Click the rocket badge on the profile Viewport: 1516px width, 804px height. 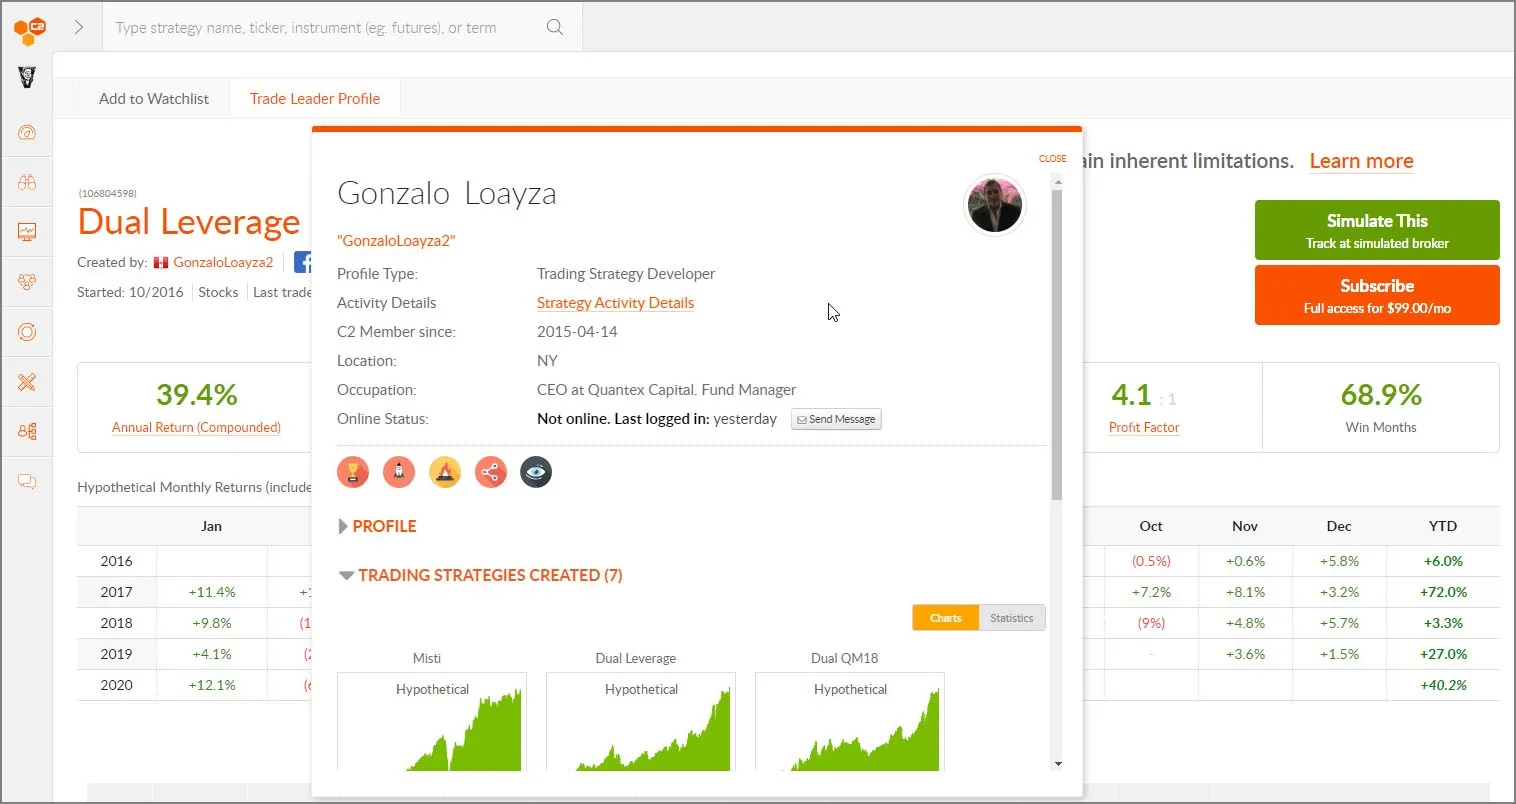[399, 471]
